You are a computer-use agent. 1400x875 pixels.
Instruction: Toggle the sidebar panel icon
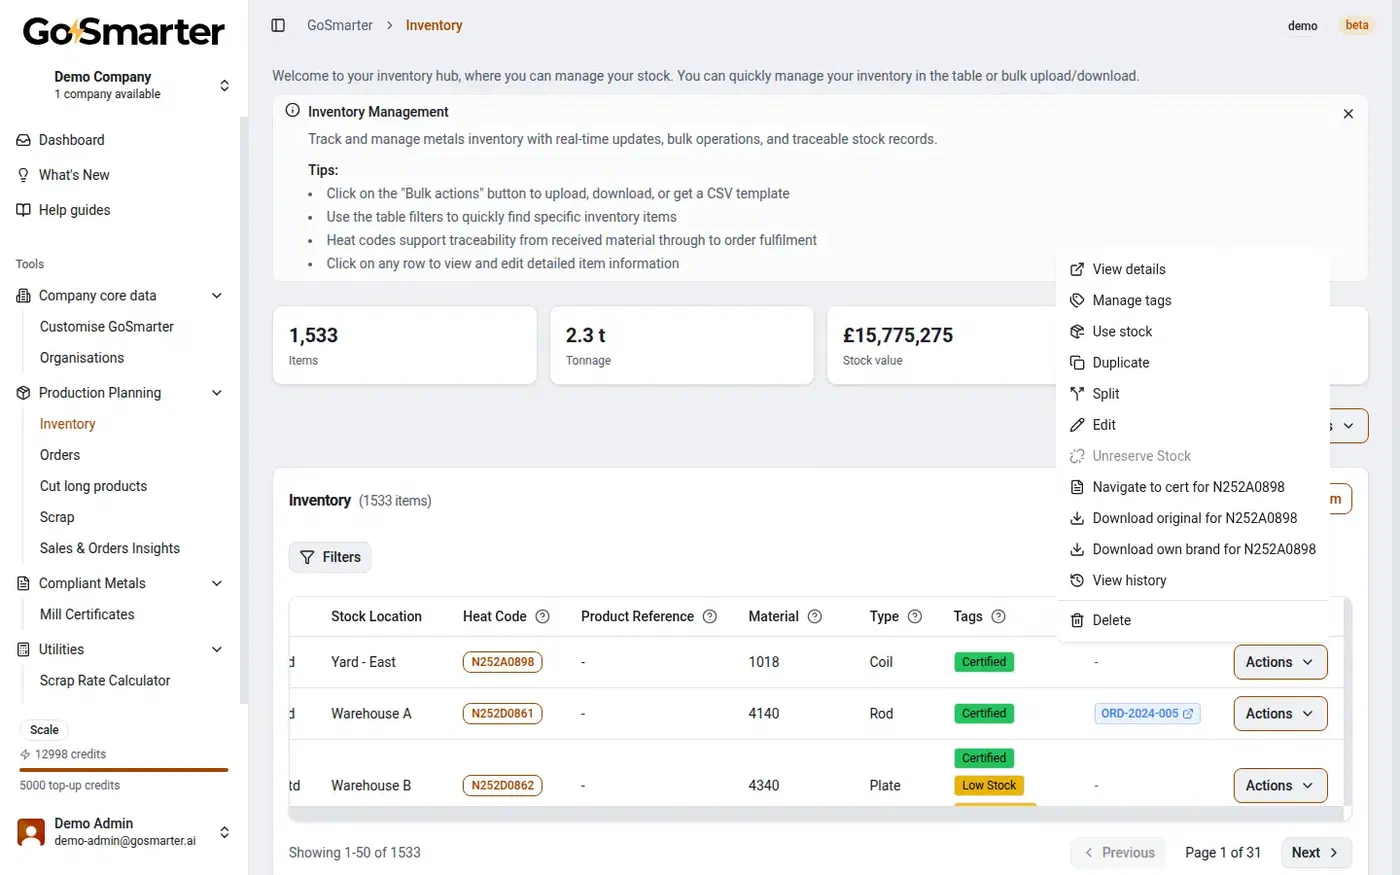278,25
